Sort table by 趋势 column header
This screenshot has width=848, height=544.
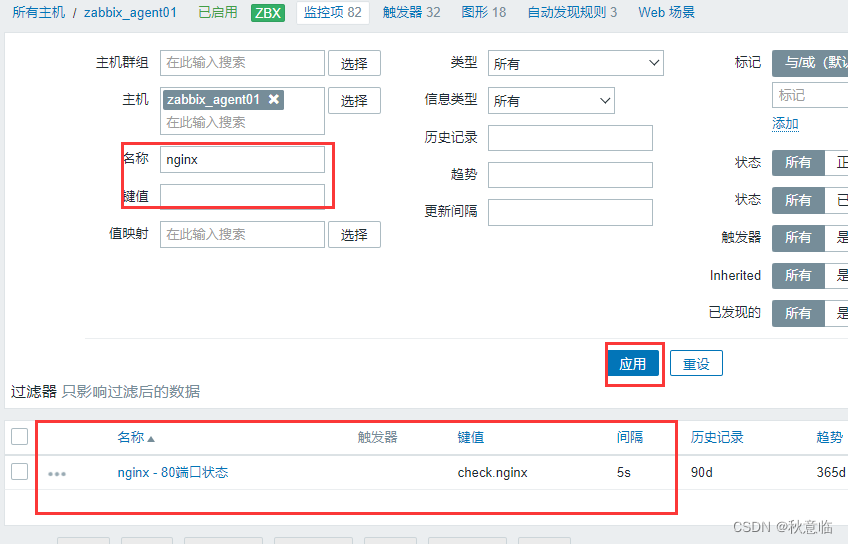[x=830, y=437]
